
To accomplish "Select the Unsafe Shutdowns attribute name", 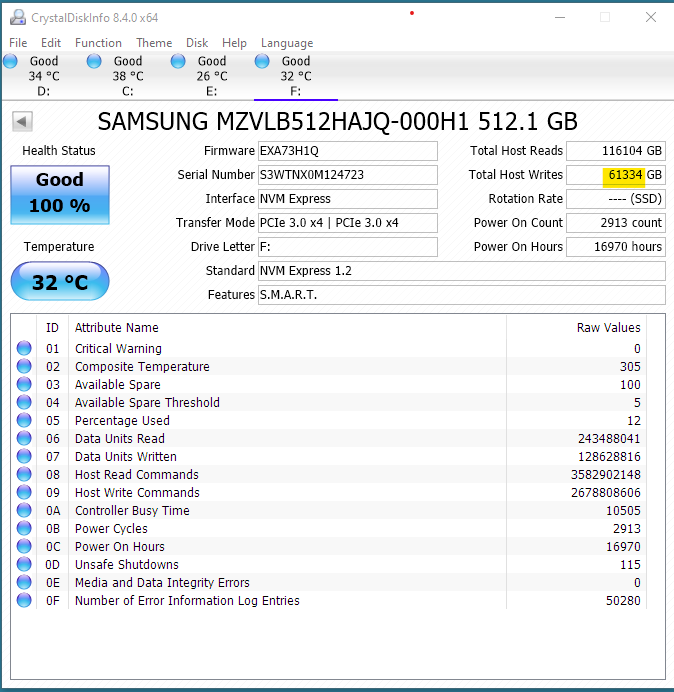I will click(127, 564).
